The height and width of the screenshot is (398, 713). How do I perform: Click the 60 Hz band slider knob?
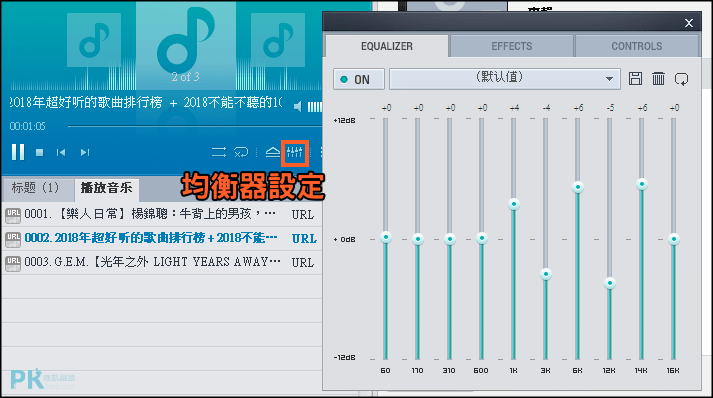click(x=386, y=237)
